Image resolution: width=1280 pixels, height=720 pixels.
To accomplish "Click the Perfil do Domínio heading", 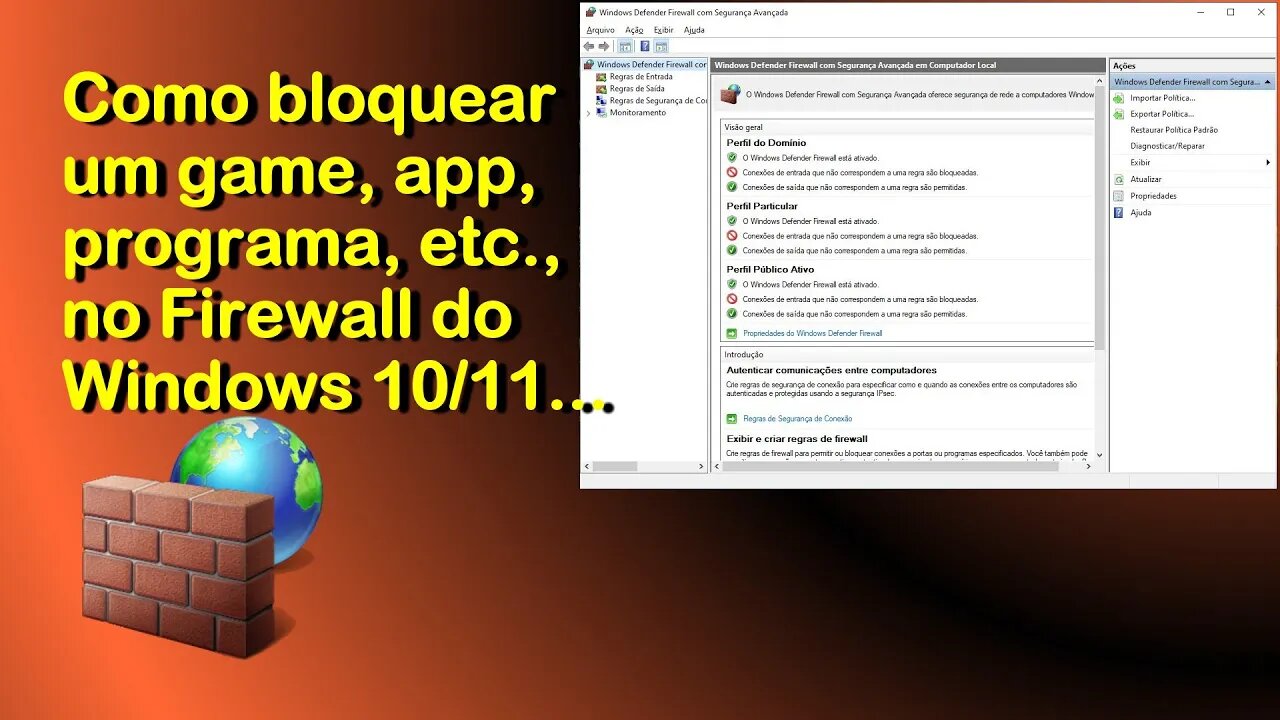I will (766, 143).
